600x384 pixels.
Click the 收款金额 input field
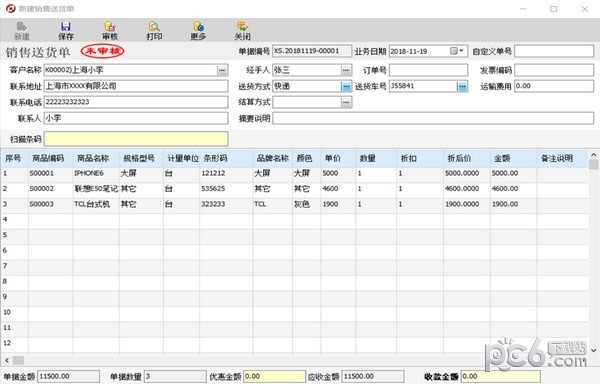coord(501,376)
